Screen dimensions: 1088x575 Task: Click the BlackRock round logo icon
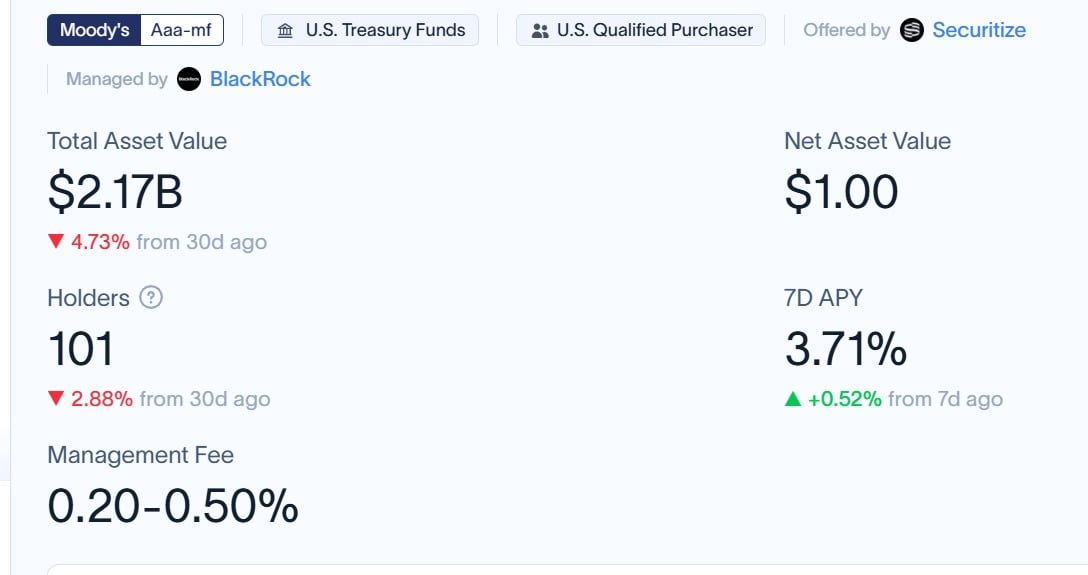pyautogui.click(x=189, y=79)
